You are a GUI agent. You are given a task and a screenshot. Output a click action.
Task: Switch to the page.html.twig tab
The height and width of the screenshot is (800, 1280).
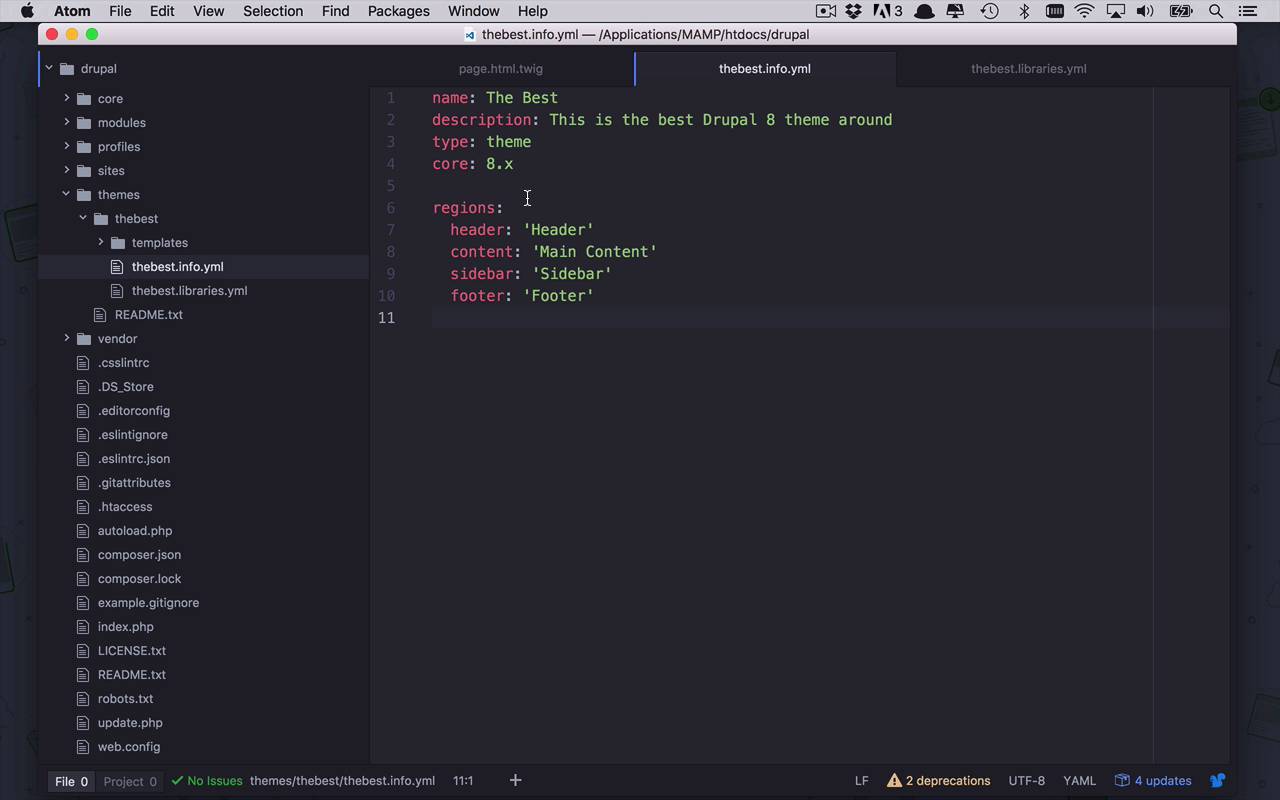(x=501, y=69)
